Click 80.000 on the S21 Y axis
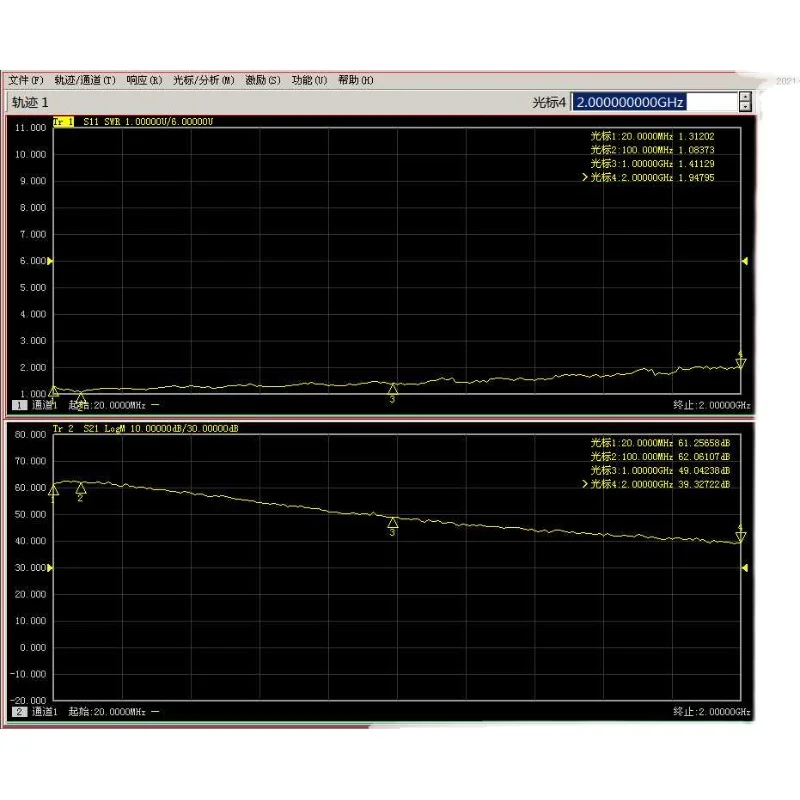This screenshot has width=800, height=800. click(31, 435)
